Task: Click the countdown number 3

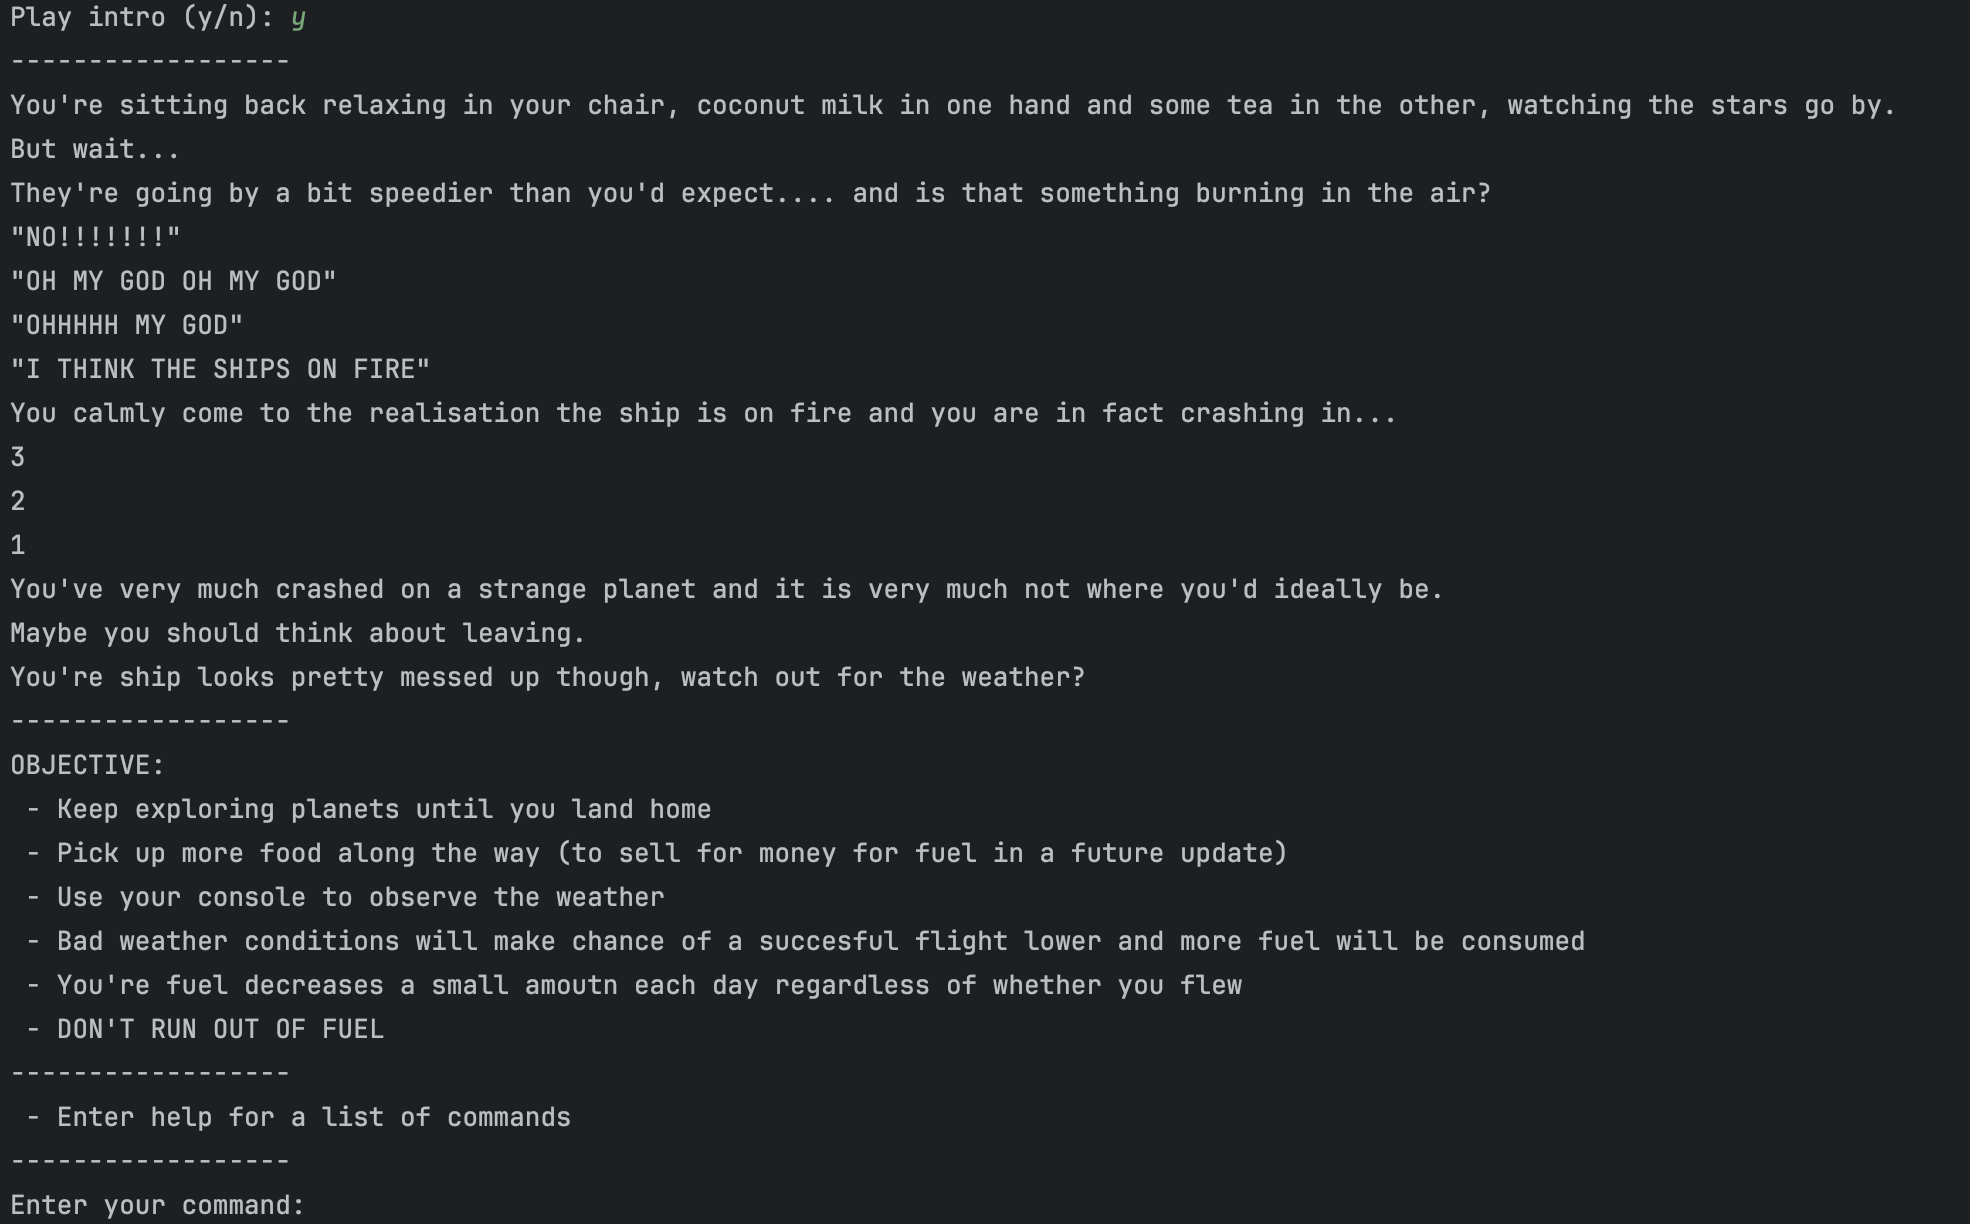Action: coord(18,457)
